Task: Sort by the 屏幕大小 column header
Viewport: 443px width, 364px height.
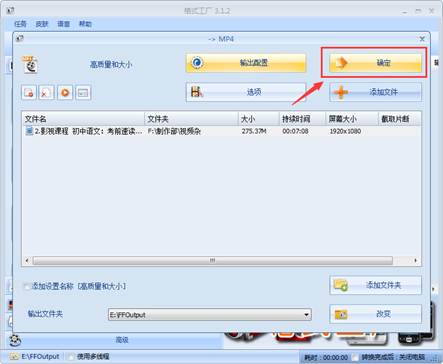Action: coord(352,119)
